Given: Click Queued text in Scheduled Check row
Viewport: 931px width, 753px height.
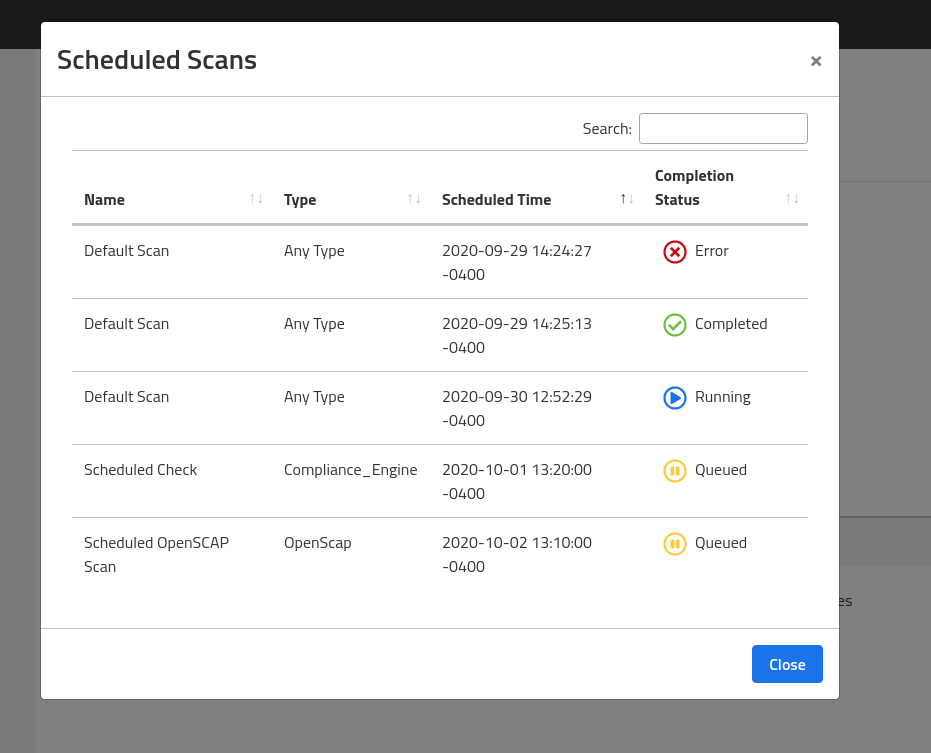Looking at the screenshot, I should (x=721, y=470).
